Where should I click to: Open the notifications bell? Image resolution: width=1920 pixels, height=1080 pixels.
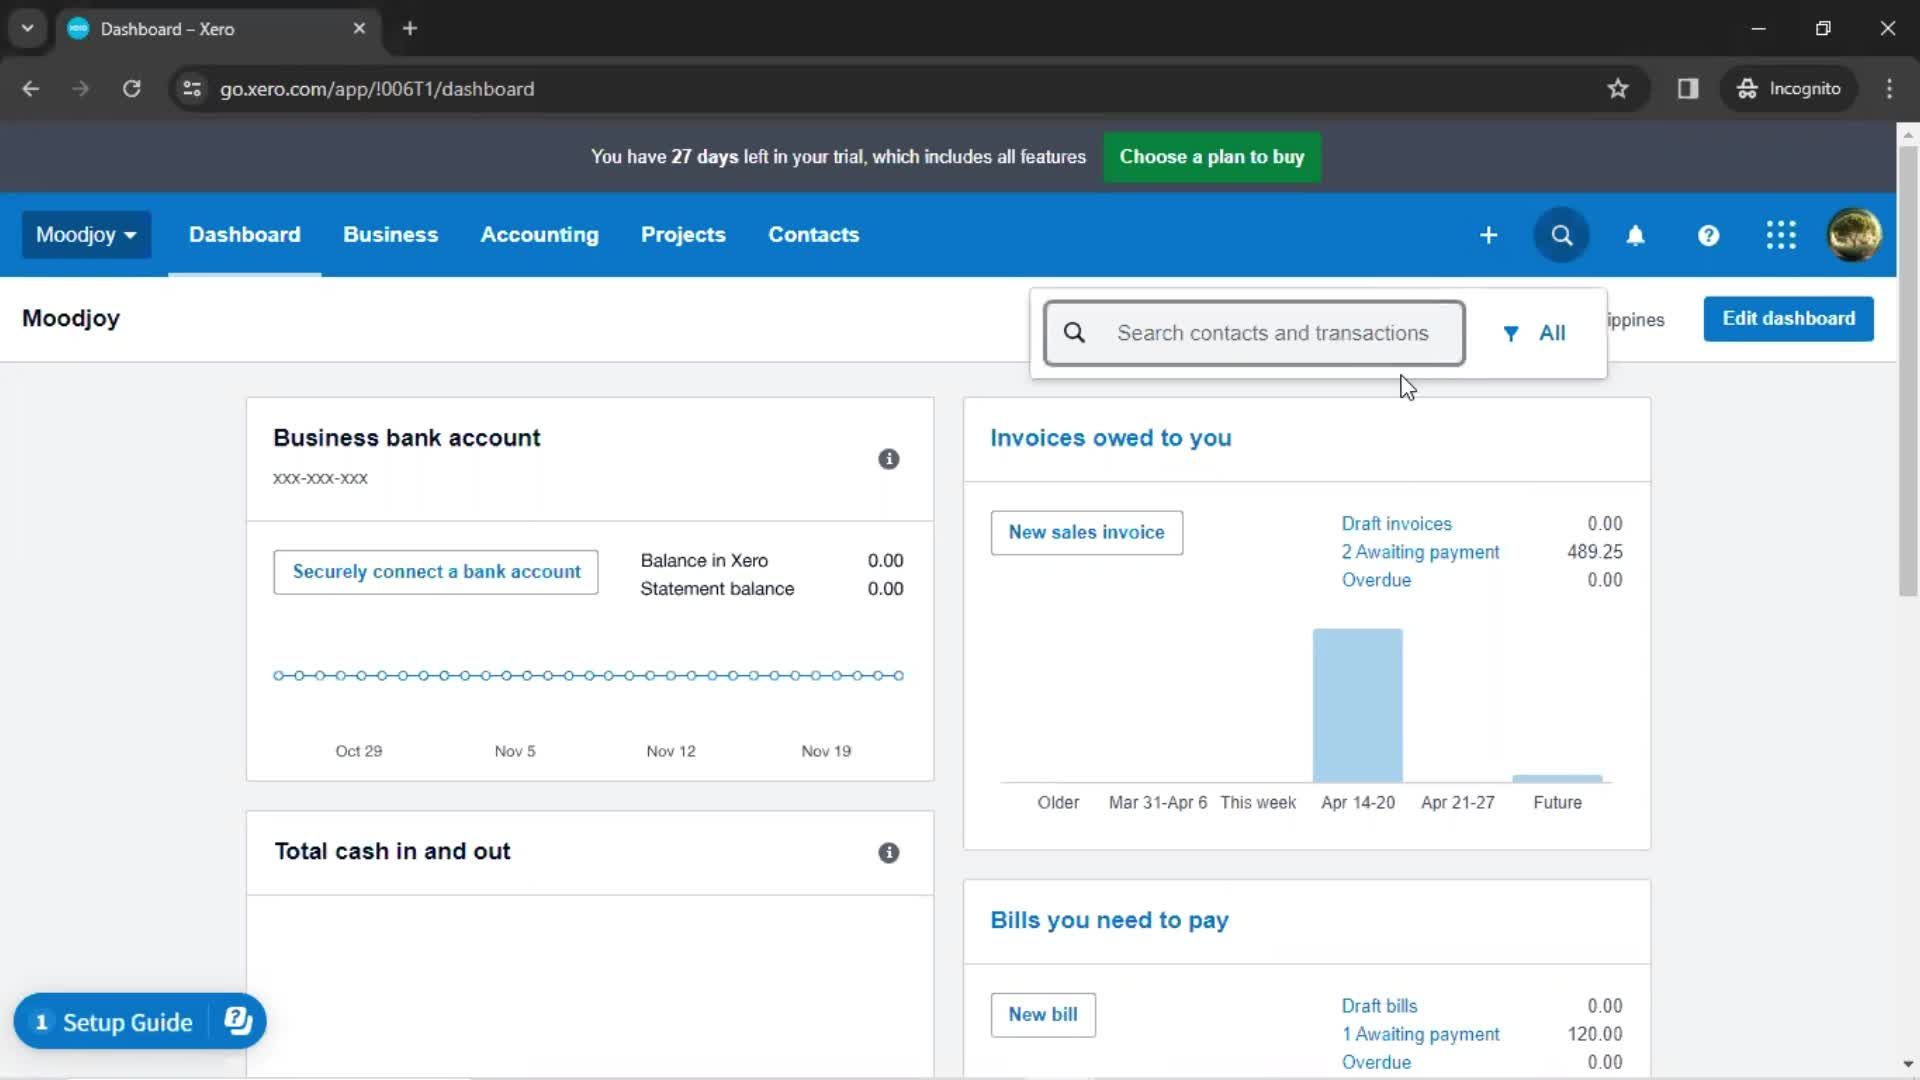[x=1635, y=235]
